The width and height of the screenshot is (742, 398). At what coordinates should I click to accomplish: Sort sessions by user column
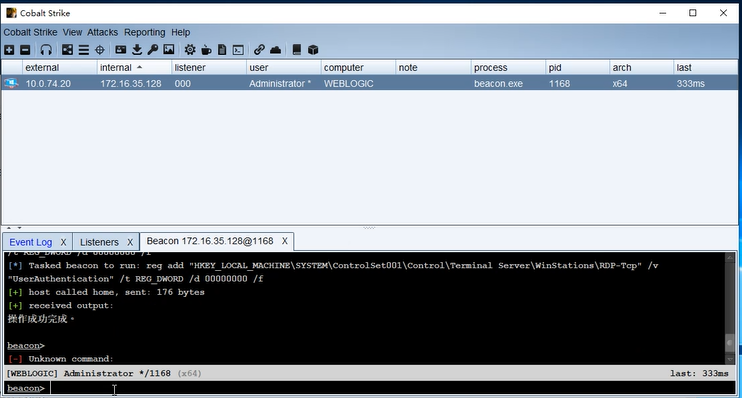283,68
